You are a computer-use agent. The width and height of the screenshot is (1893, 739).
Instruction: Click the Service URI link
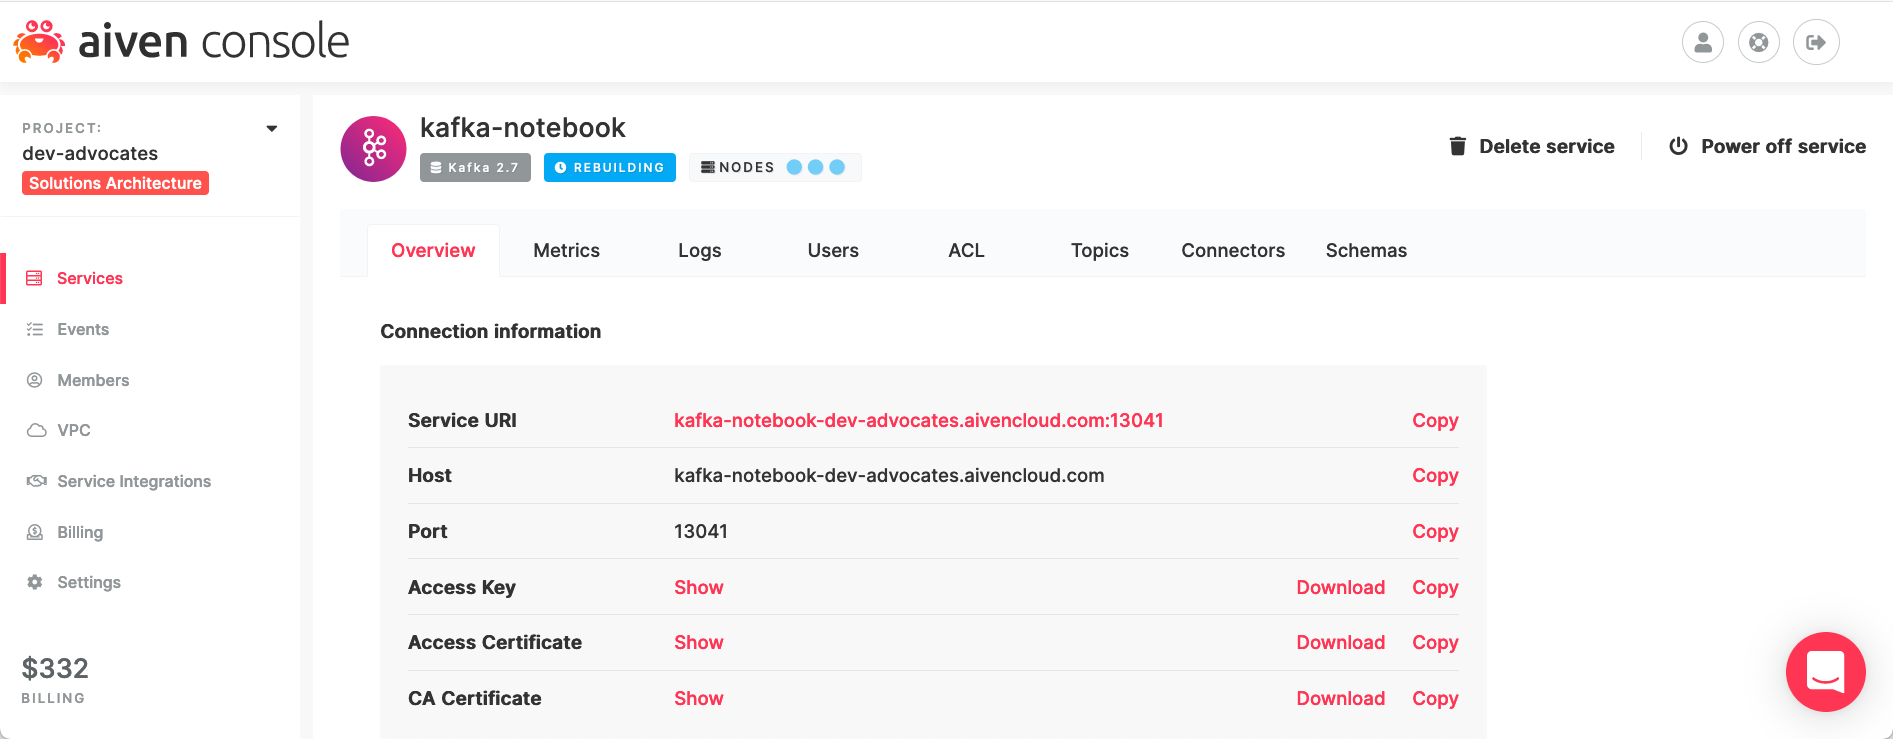[918, 420]
